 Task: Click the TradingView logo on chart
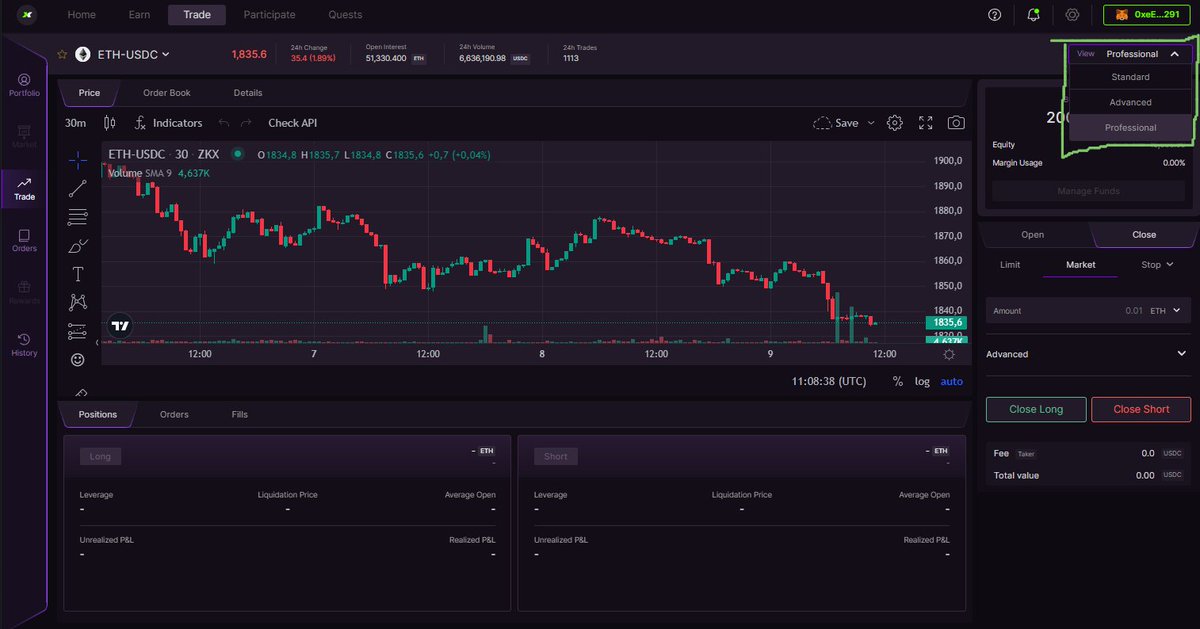[x=120, y=326]
